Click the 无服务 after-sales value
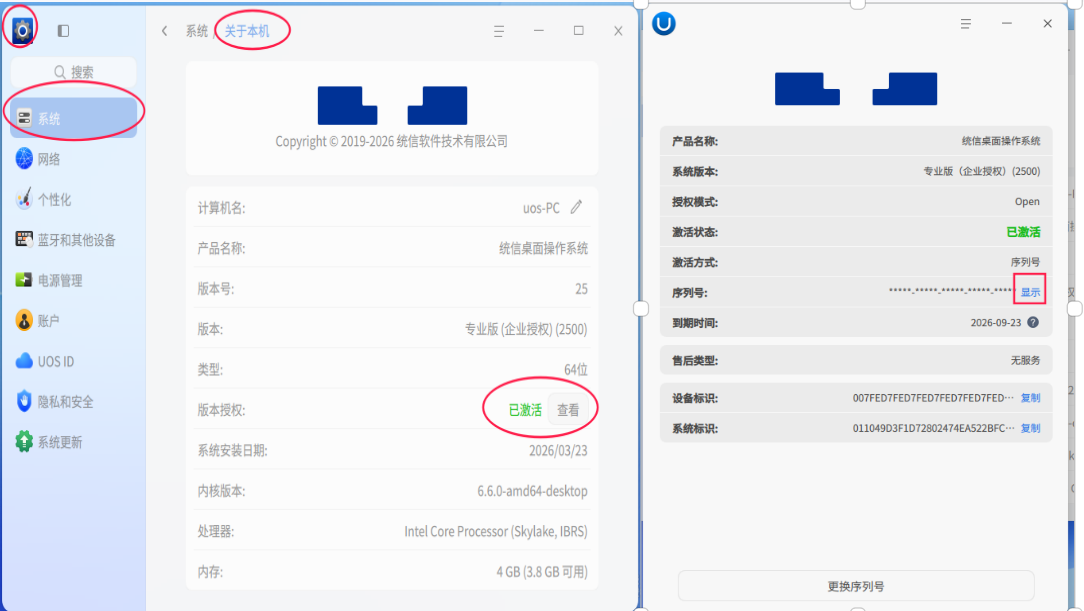1084x611 pixels. [1025, 361]
